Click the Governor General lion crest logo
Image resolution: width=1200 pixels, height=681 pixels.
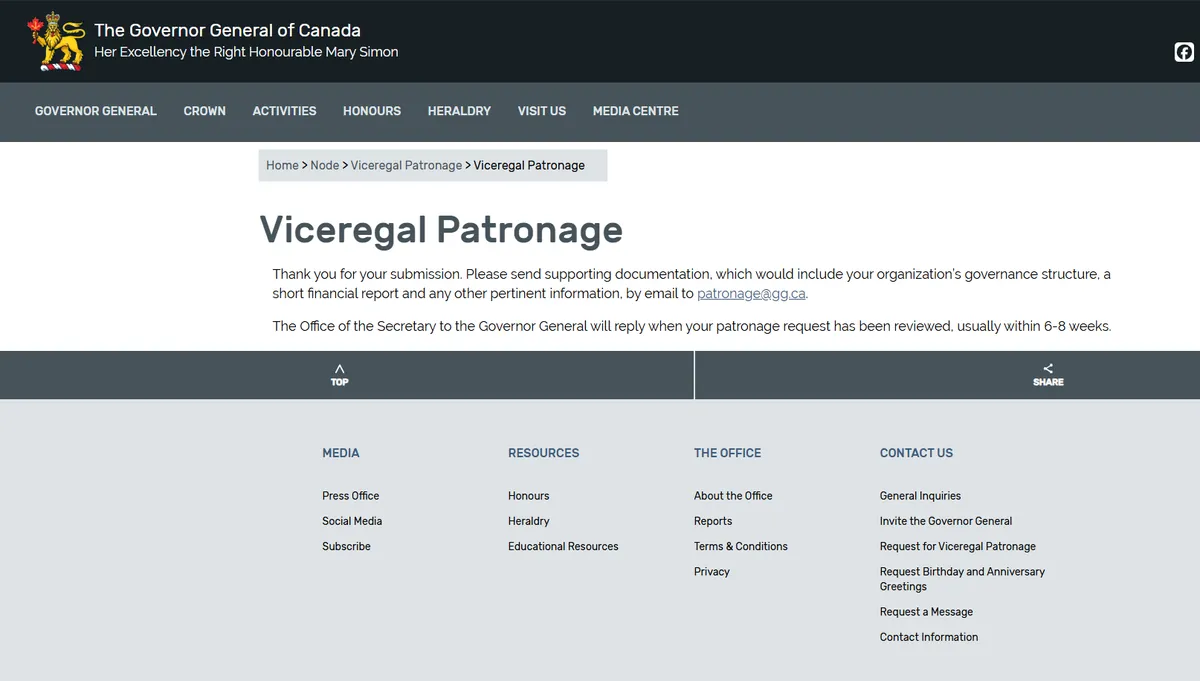(56, 41)
